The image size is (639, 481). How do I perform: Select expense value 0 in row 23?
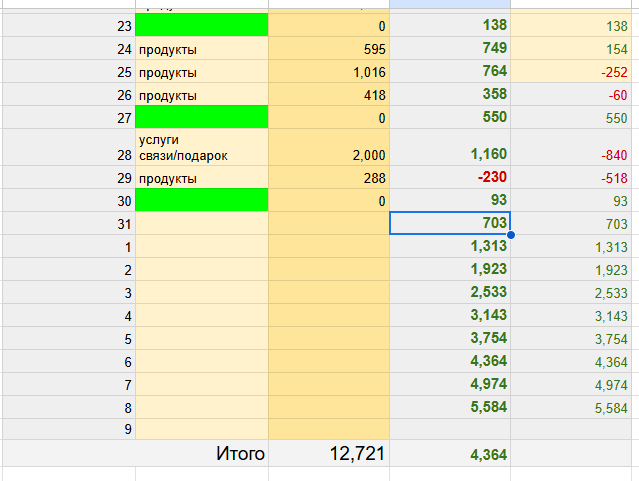328,25
